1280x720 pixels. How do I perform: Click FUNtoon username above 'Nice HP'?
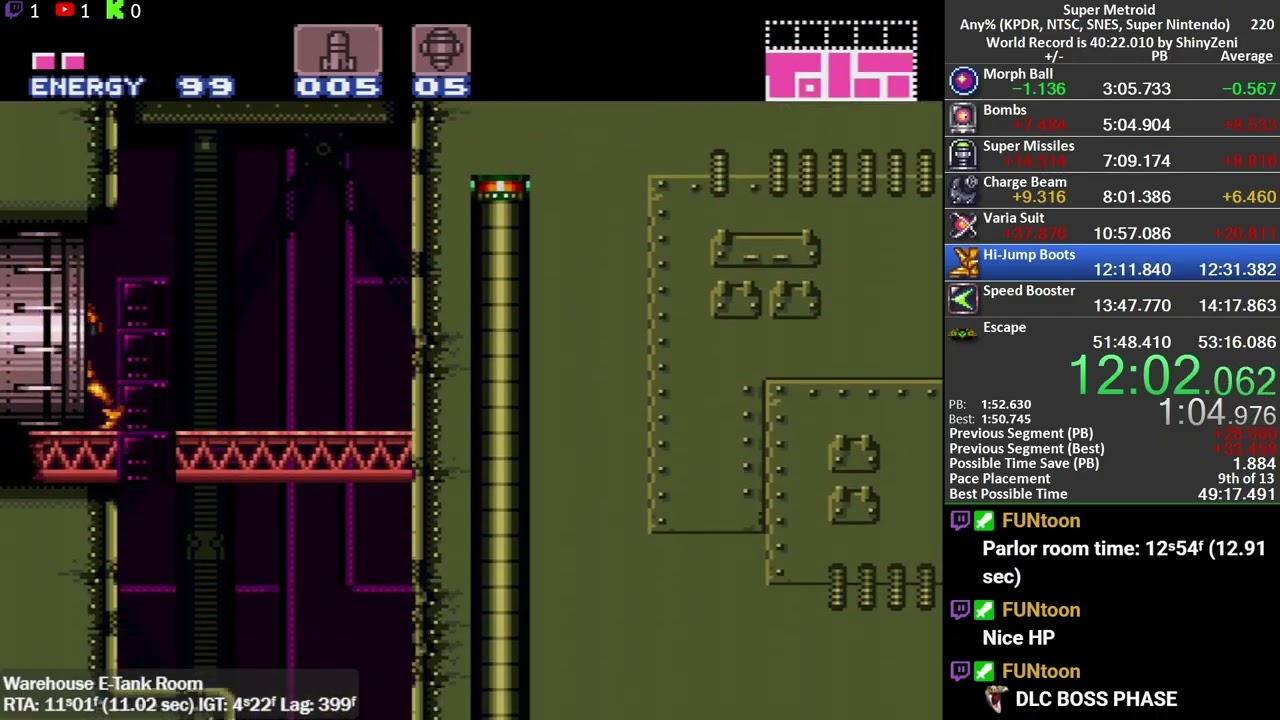pyautogui.click(x=1040, y=609)
